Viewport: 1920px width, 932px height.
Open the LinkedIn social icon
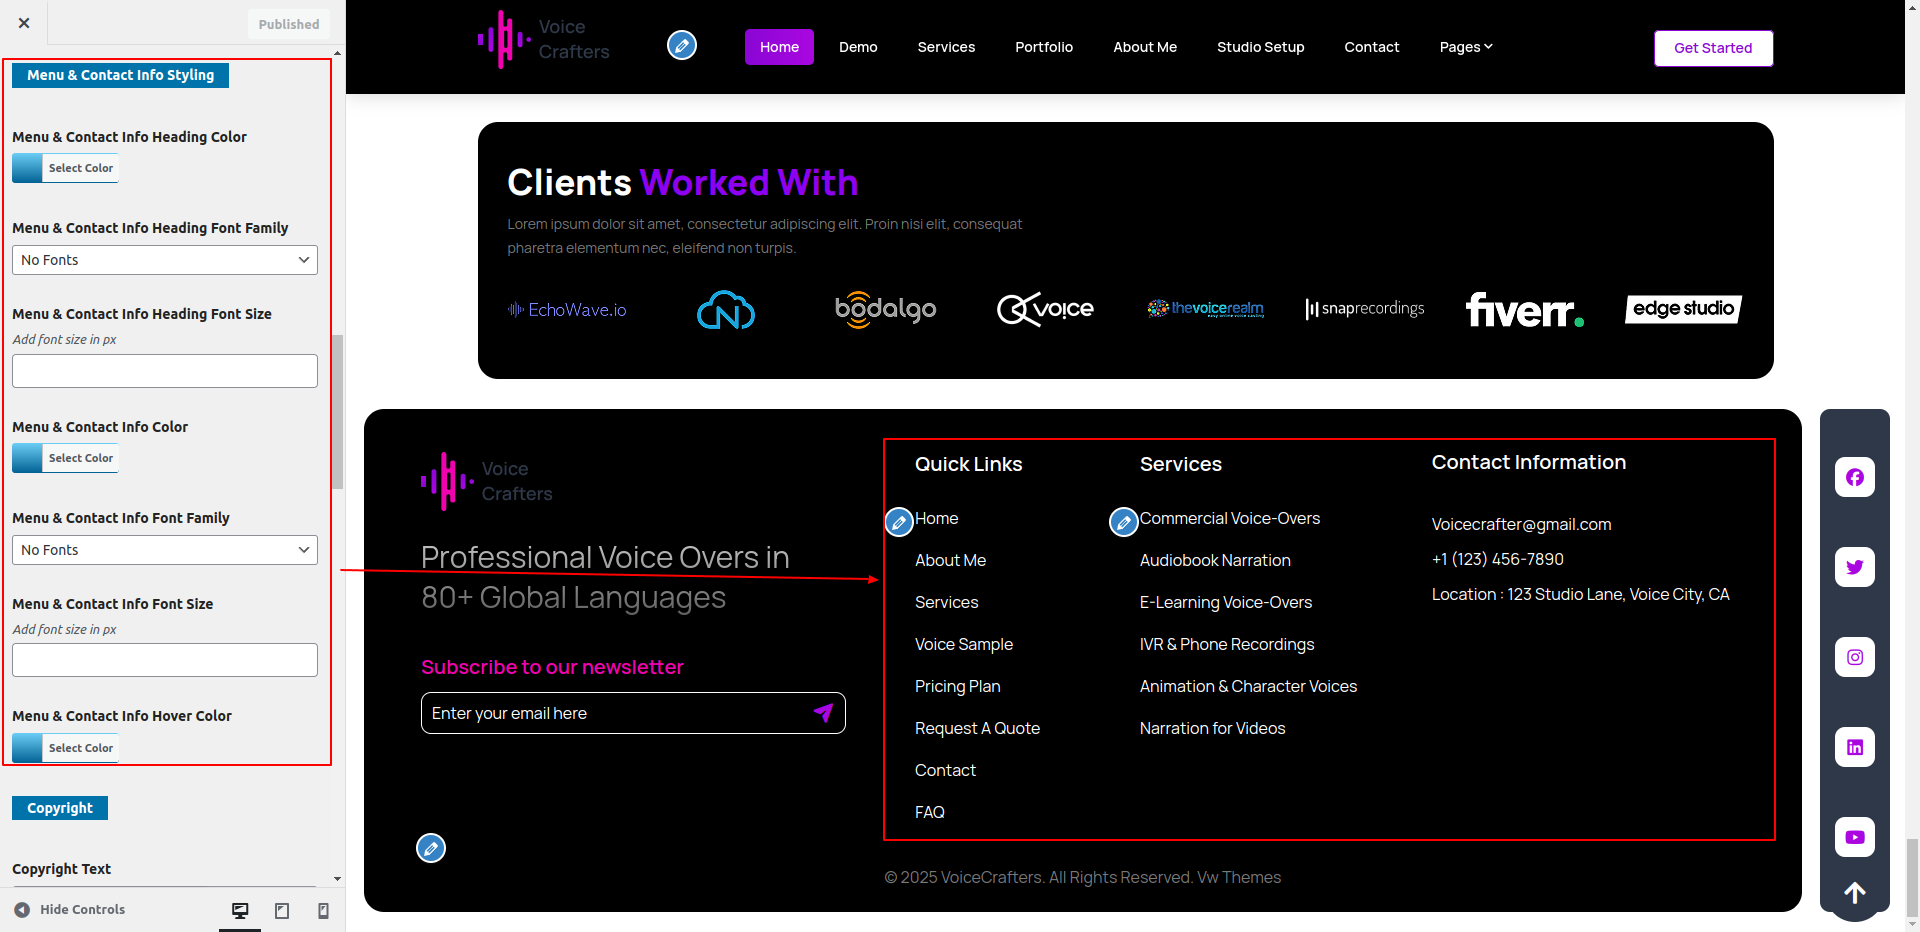tap(1854, 747)
